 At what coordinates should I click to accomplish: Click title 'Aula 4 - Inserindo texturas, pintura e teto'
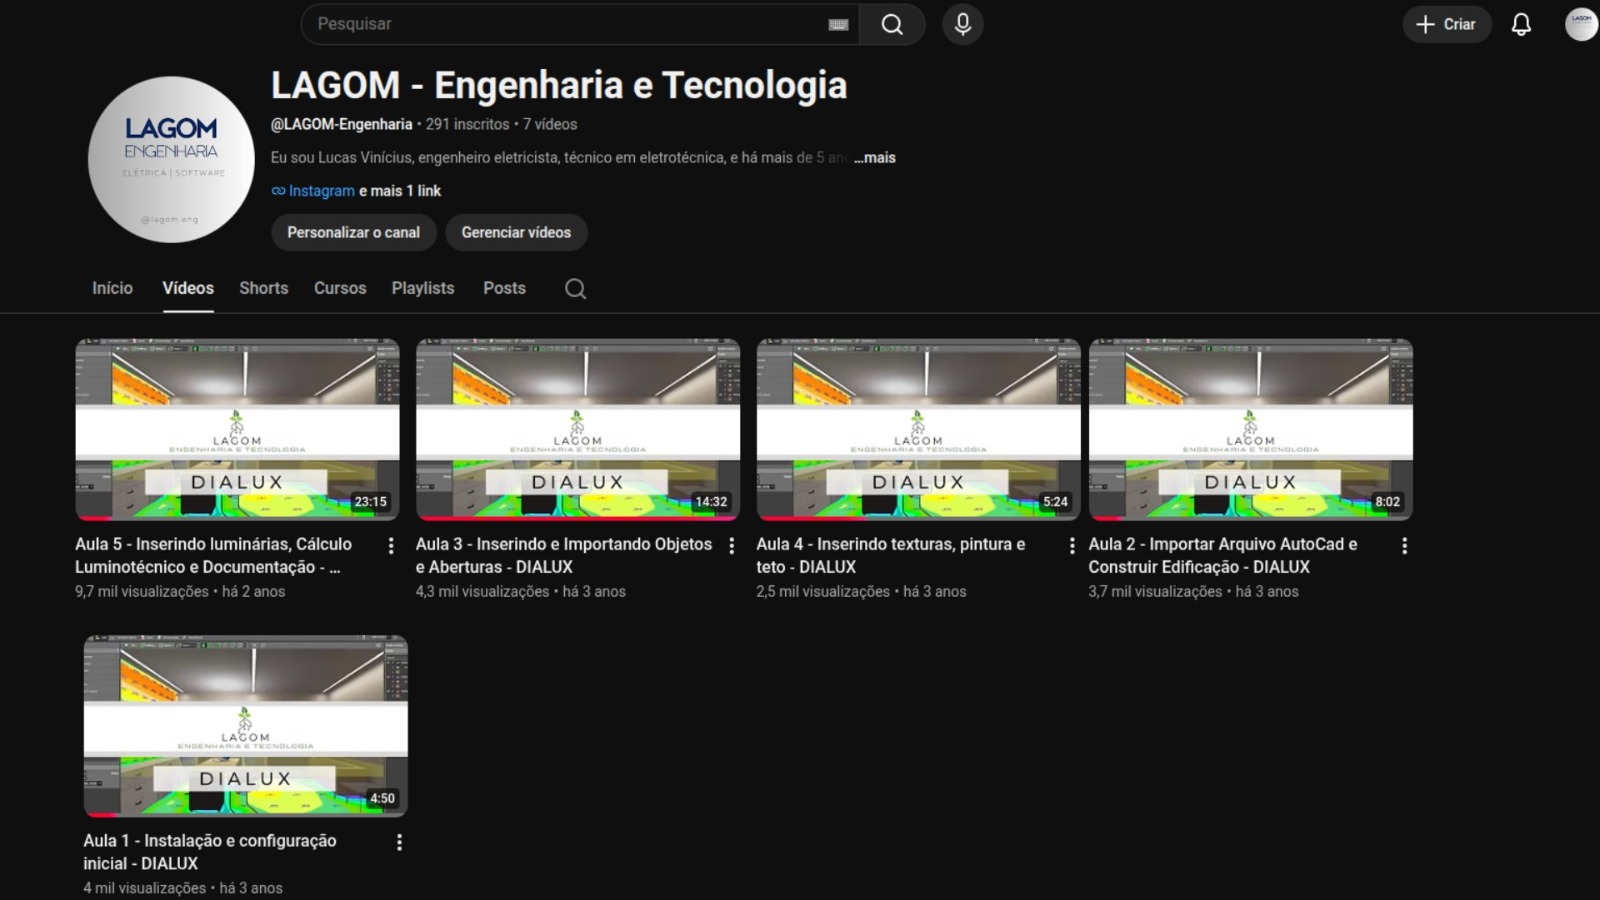(890, 556)
